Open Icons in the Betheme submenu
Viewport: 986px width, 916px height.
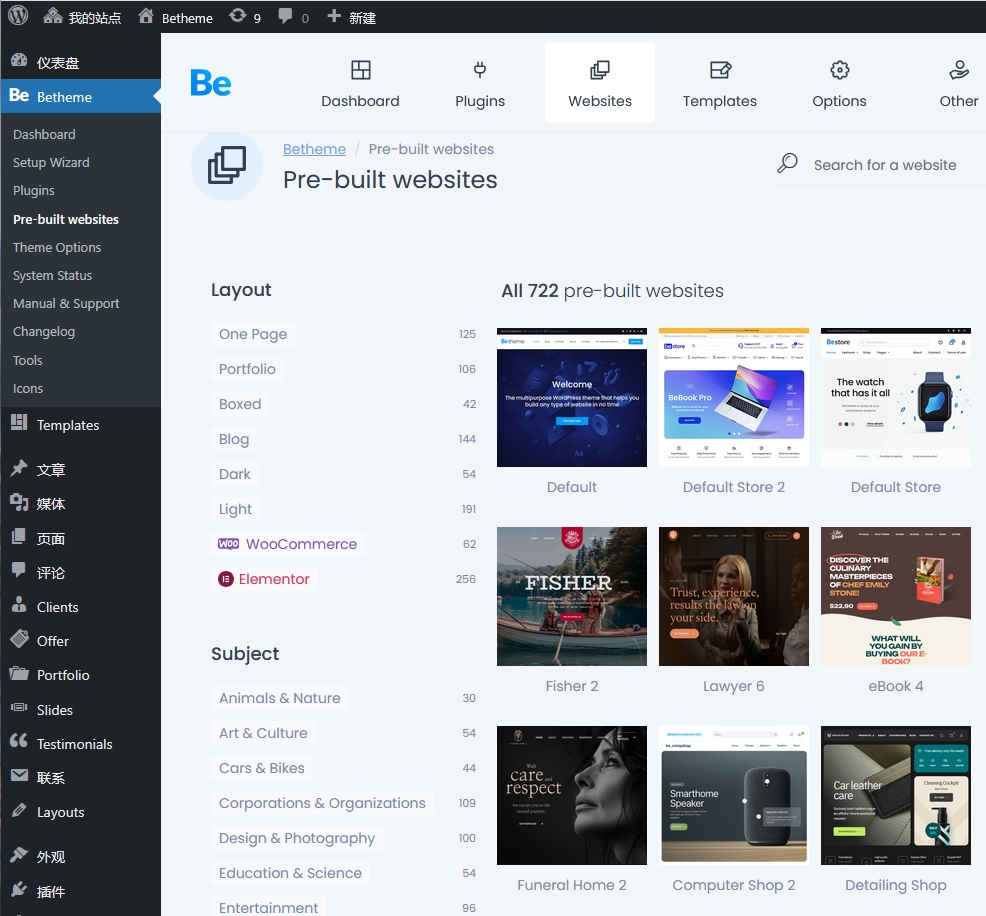tap(28, 389)
